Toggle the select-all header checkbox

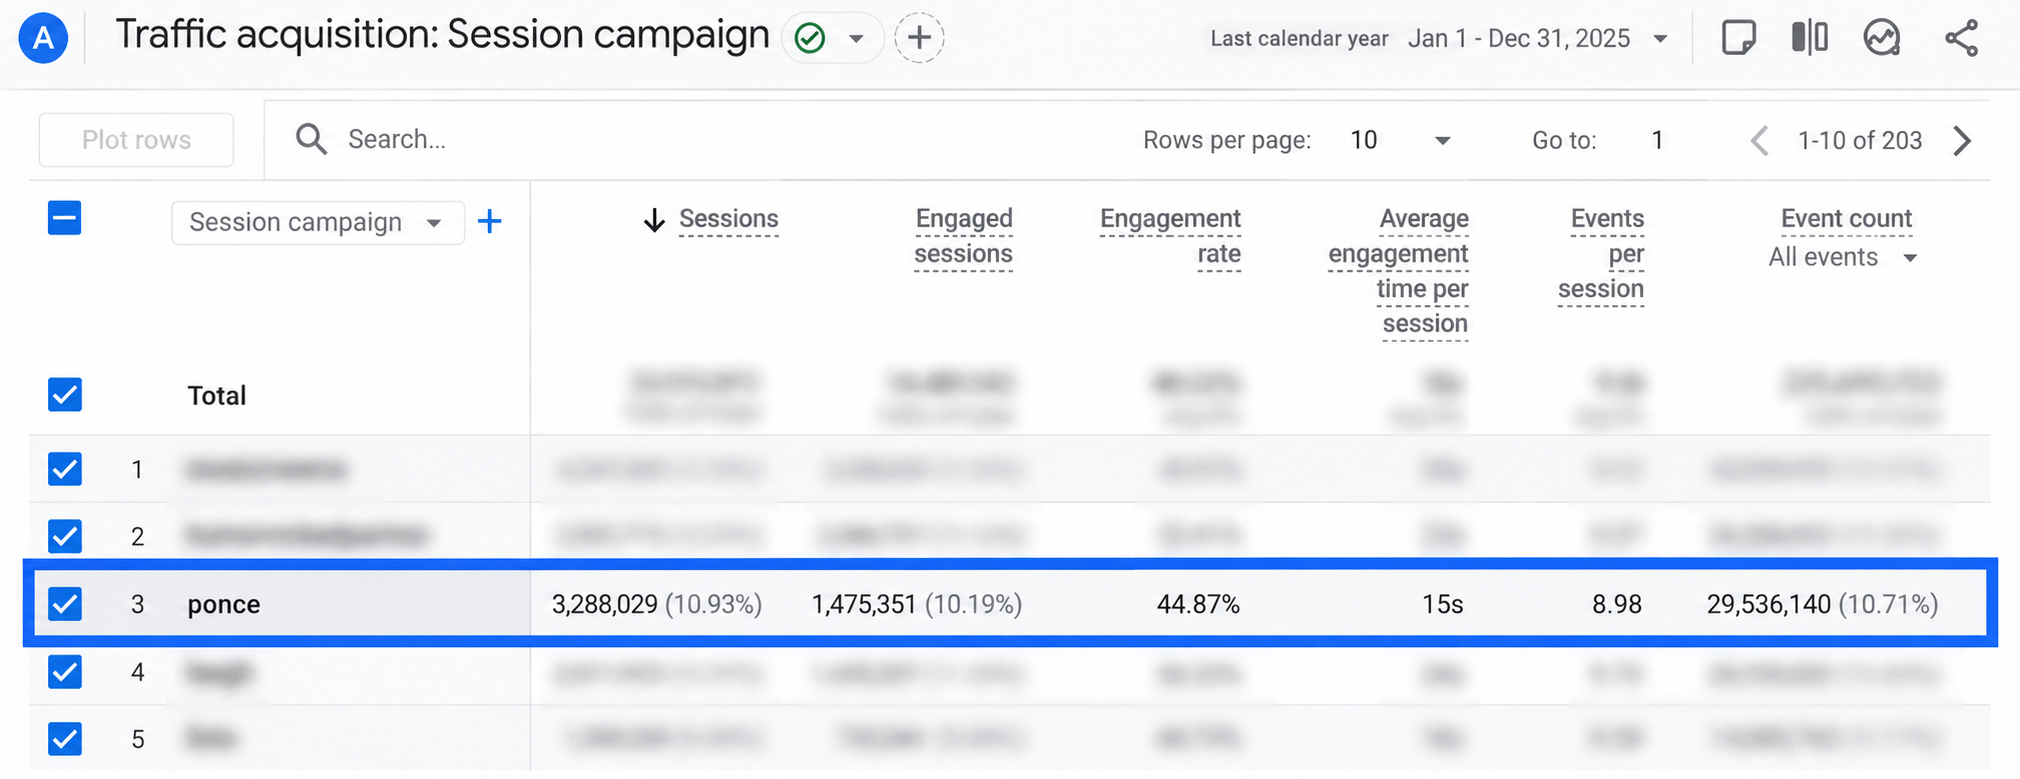(65, 218)
